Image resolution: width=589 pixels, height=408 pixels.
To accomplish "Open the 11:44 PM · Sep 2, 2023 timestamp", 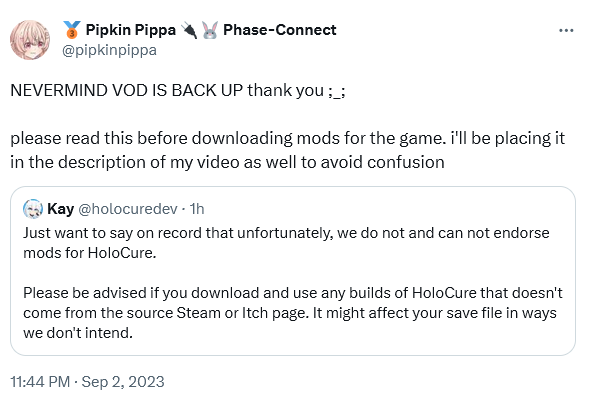I will tap(87, 382).
